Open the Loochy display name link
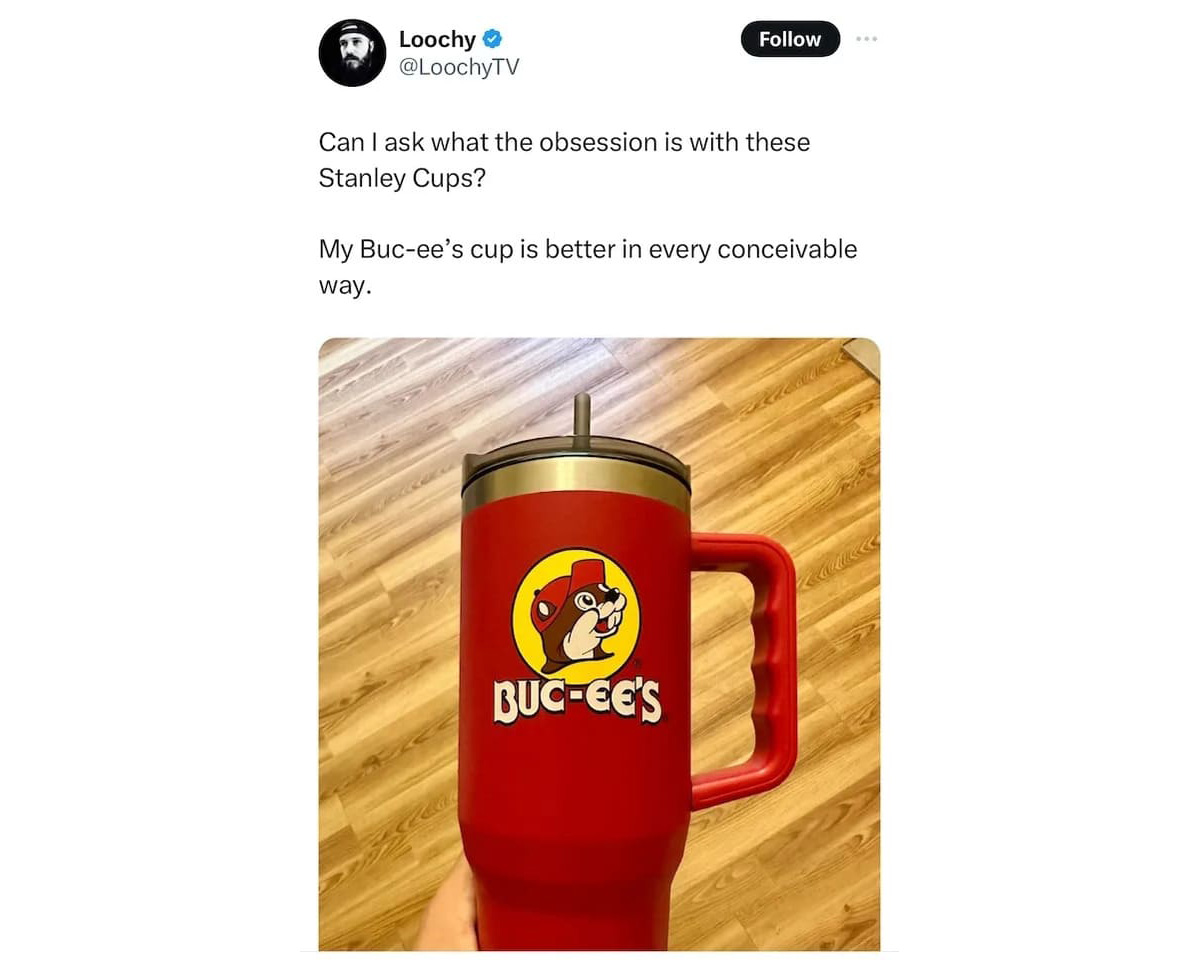The image size is (1200, 964). tap(437, 39)
